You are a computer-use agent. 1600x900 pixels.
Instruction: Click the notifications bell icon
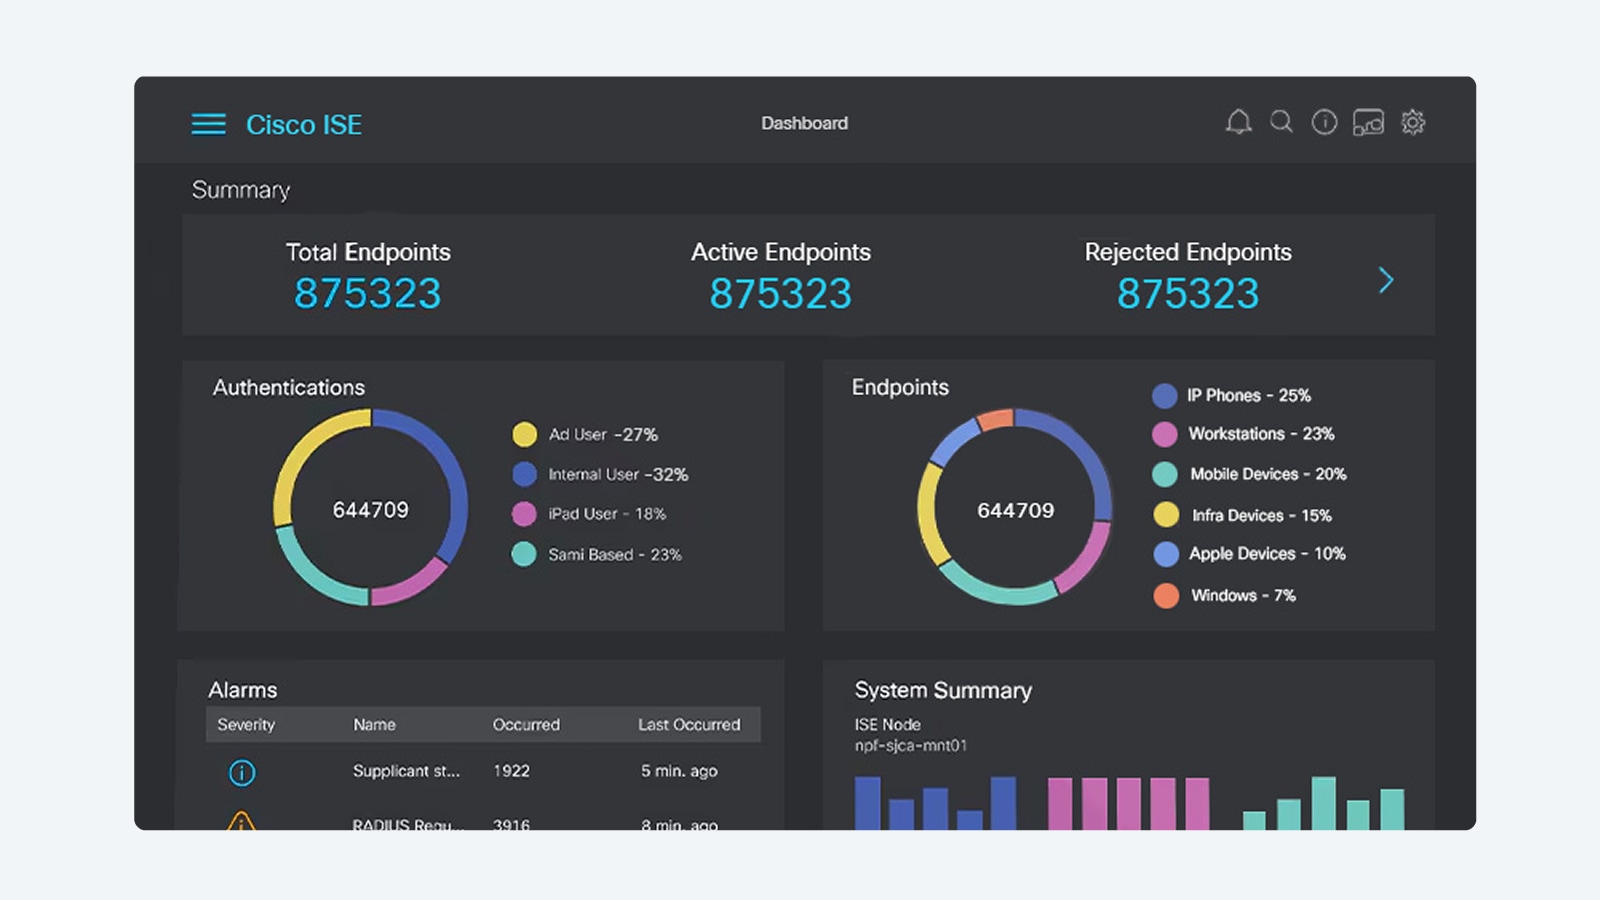(x=1238, y=122)
